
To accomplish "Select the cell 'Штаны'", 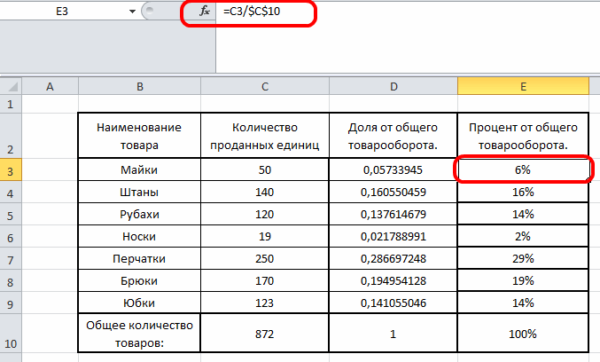I will coord(139,192).
